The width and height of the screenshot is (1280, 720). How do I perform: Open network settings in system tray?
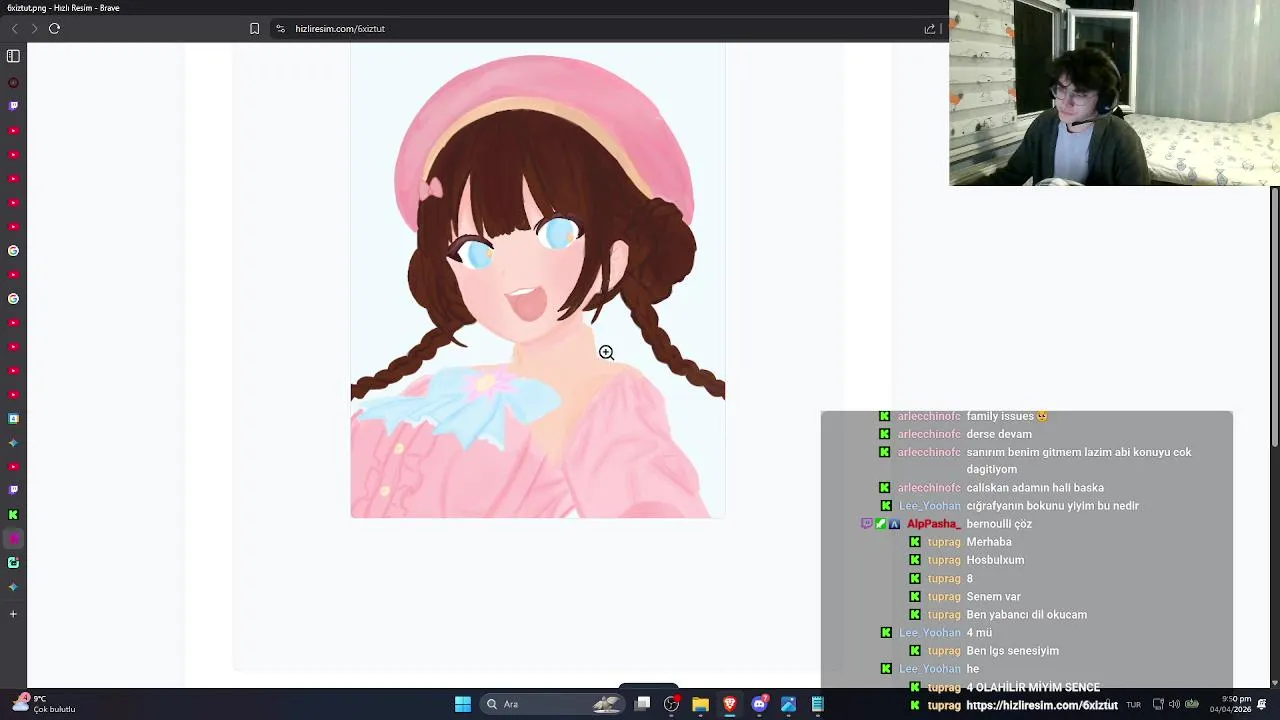(1158, 705)
